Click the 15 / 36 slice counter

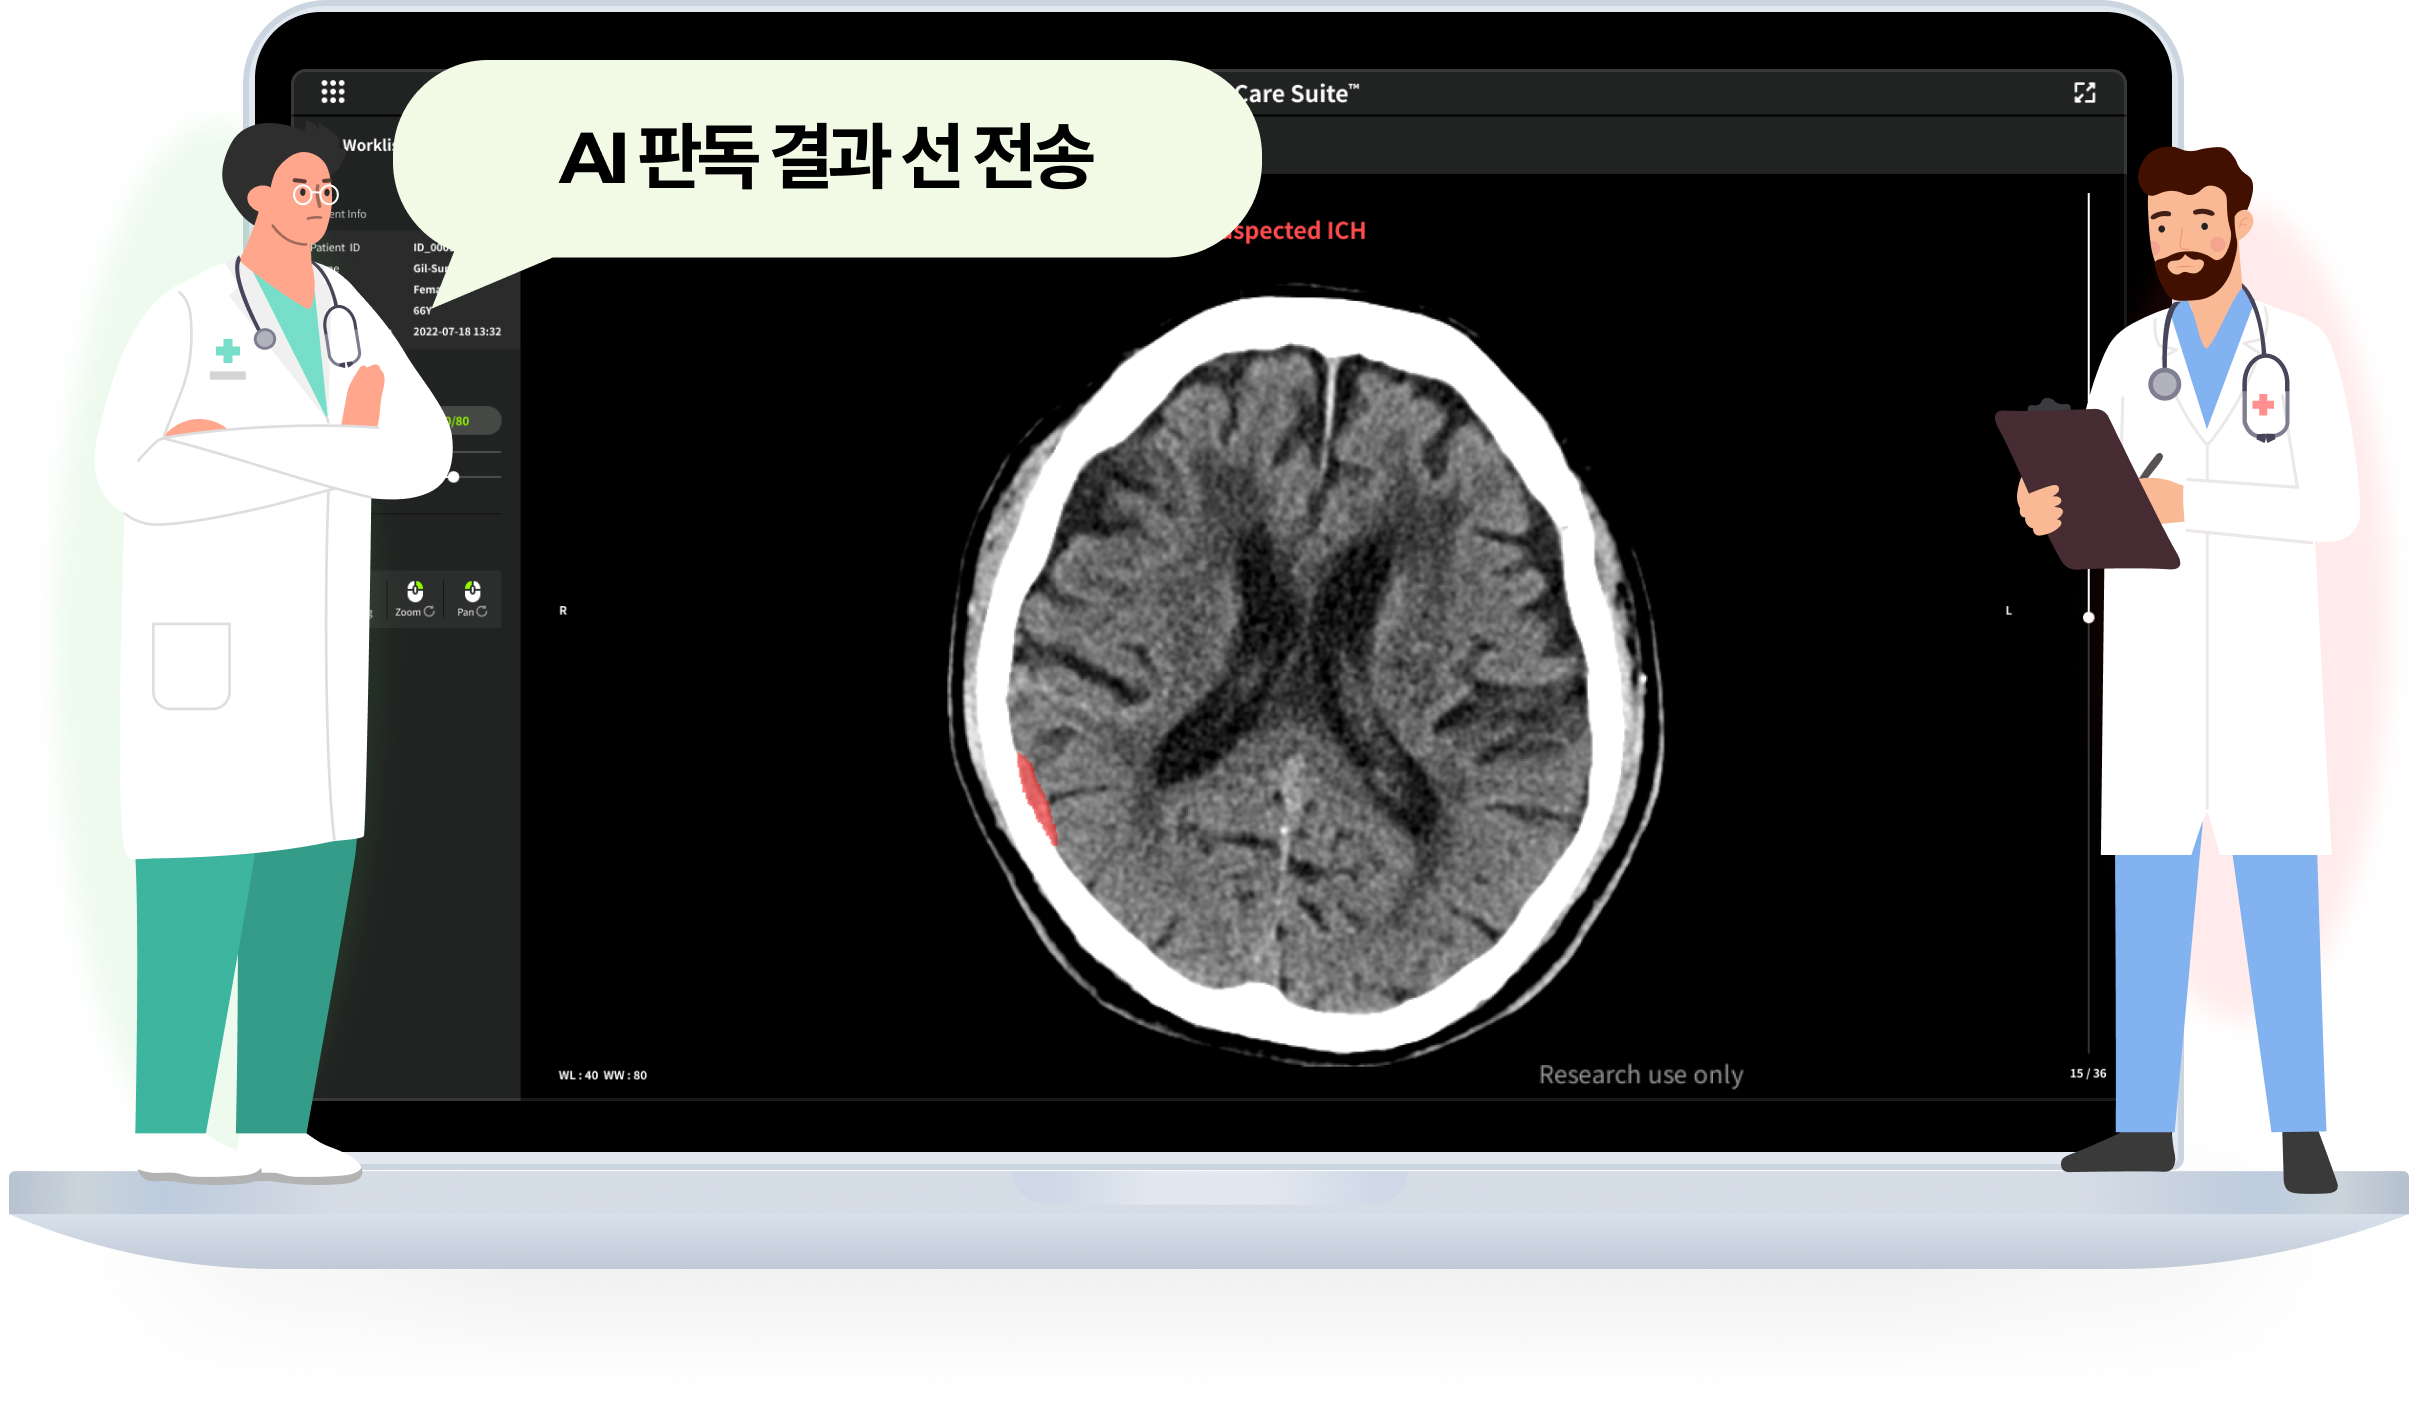(x=2088, y=1073)
